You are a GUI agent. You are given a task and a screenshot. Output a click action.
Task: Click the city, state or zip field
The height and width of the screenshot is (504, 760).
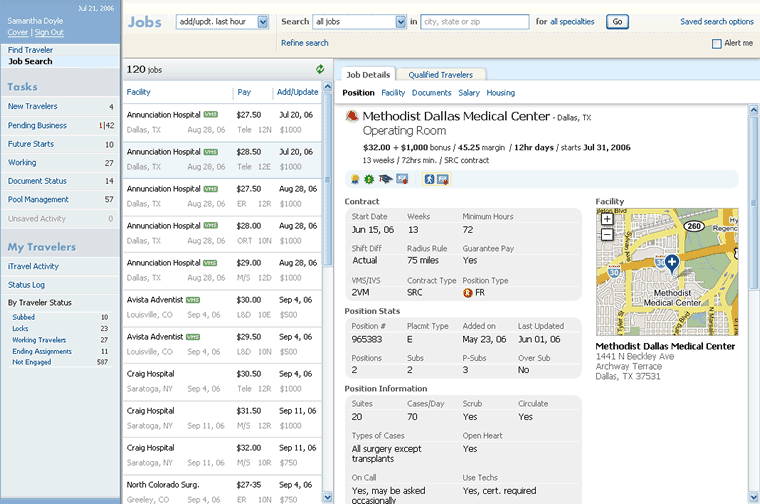pyautogui.click(x=475, y=22)
